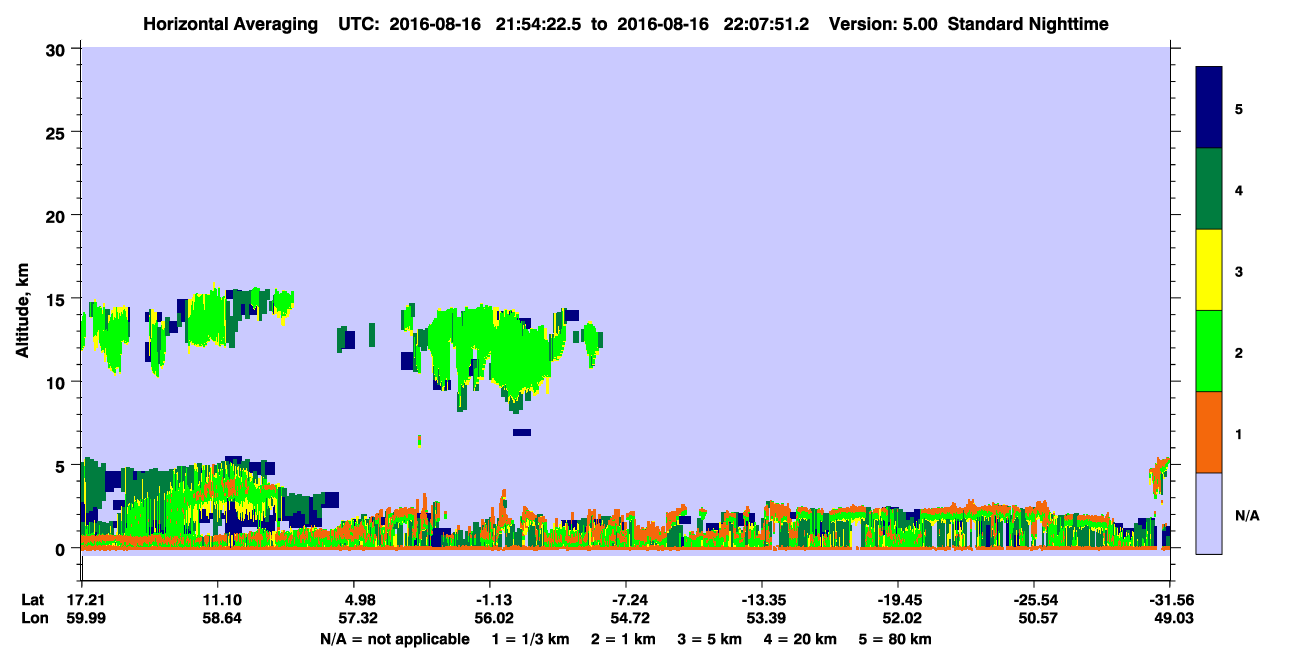Click the y-axis tick label 10
Image resolution: width=1300 pixels, height=667 pixels.
click(x=58, y=382)
